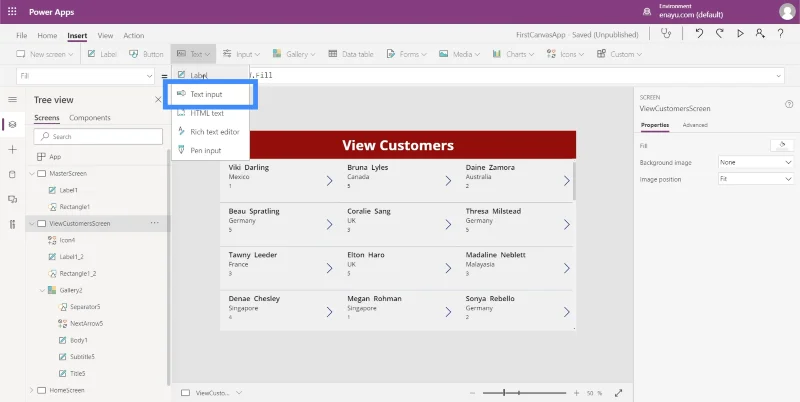This screenshot has width=800, height=402.
Task: Choose Rich text editor menu option
Action: click(210, 132)
